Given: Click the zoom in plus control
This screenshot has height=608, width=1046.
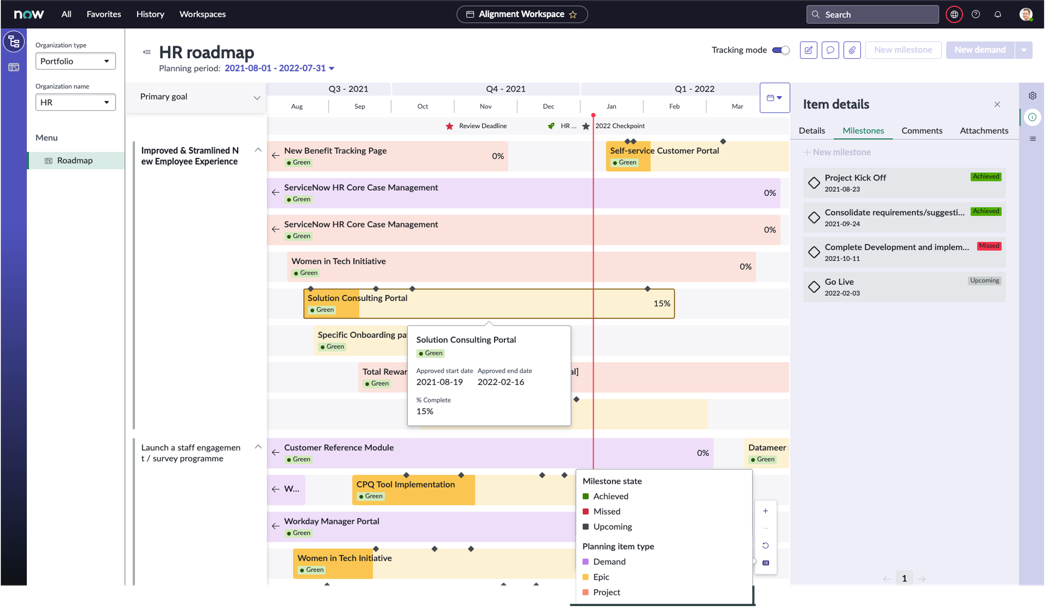Looking at the screenshot, I should pos(765,511).
